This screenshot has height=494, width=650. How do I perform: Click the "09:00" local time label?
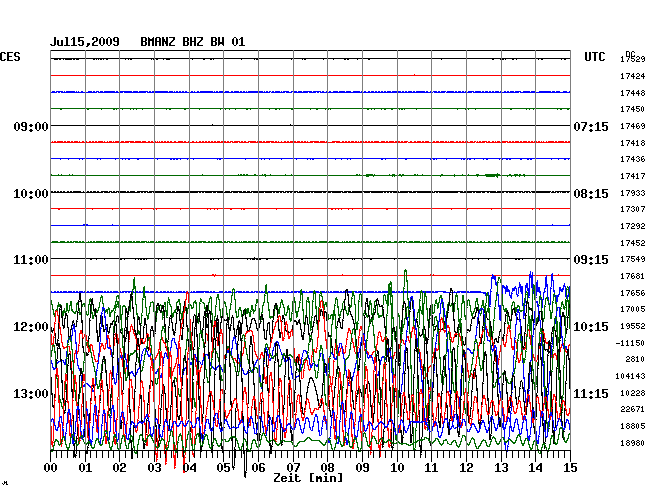point(31,126)
